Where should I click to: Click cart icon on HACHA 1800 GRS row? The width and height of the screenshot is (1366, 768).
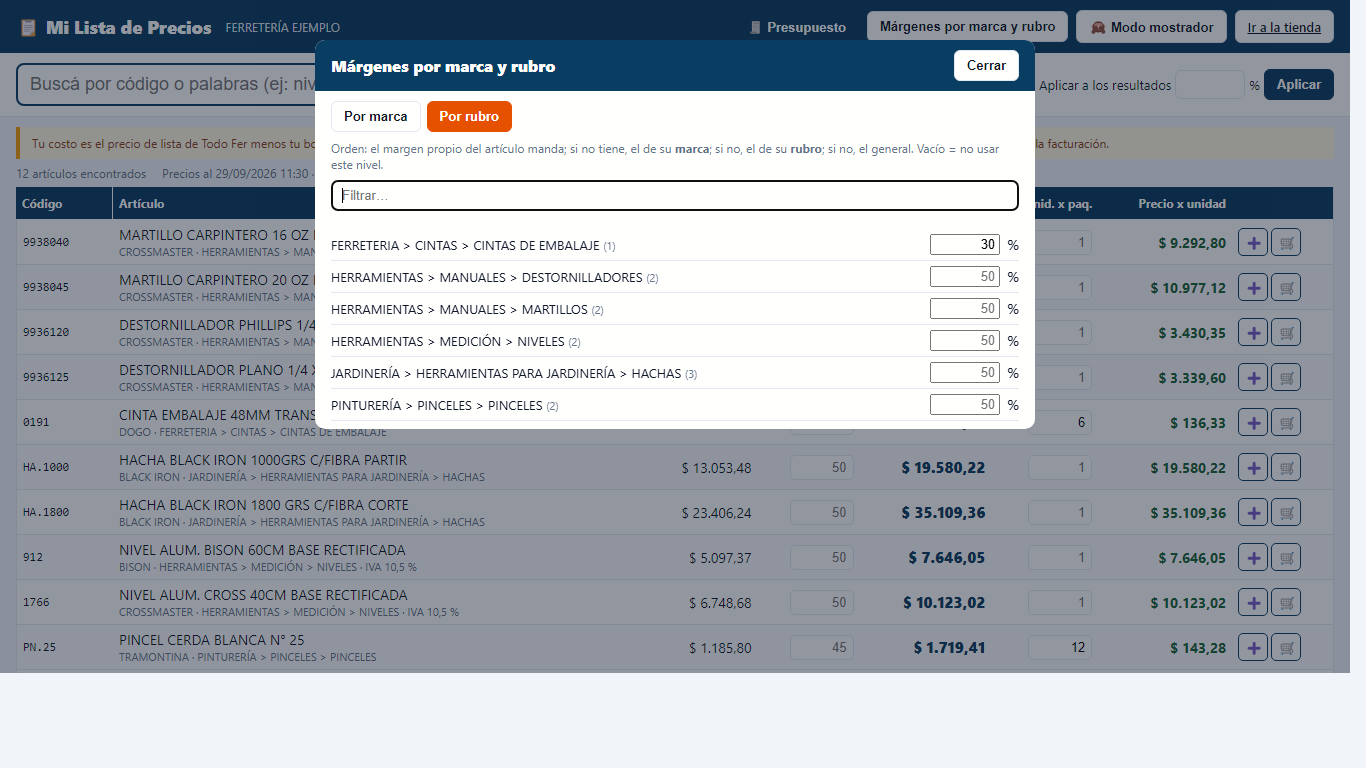point(1286,512)
